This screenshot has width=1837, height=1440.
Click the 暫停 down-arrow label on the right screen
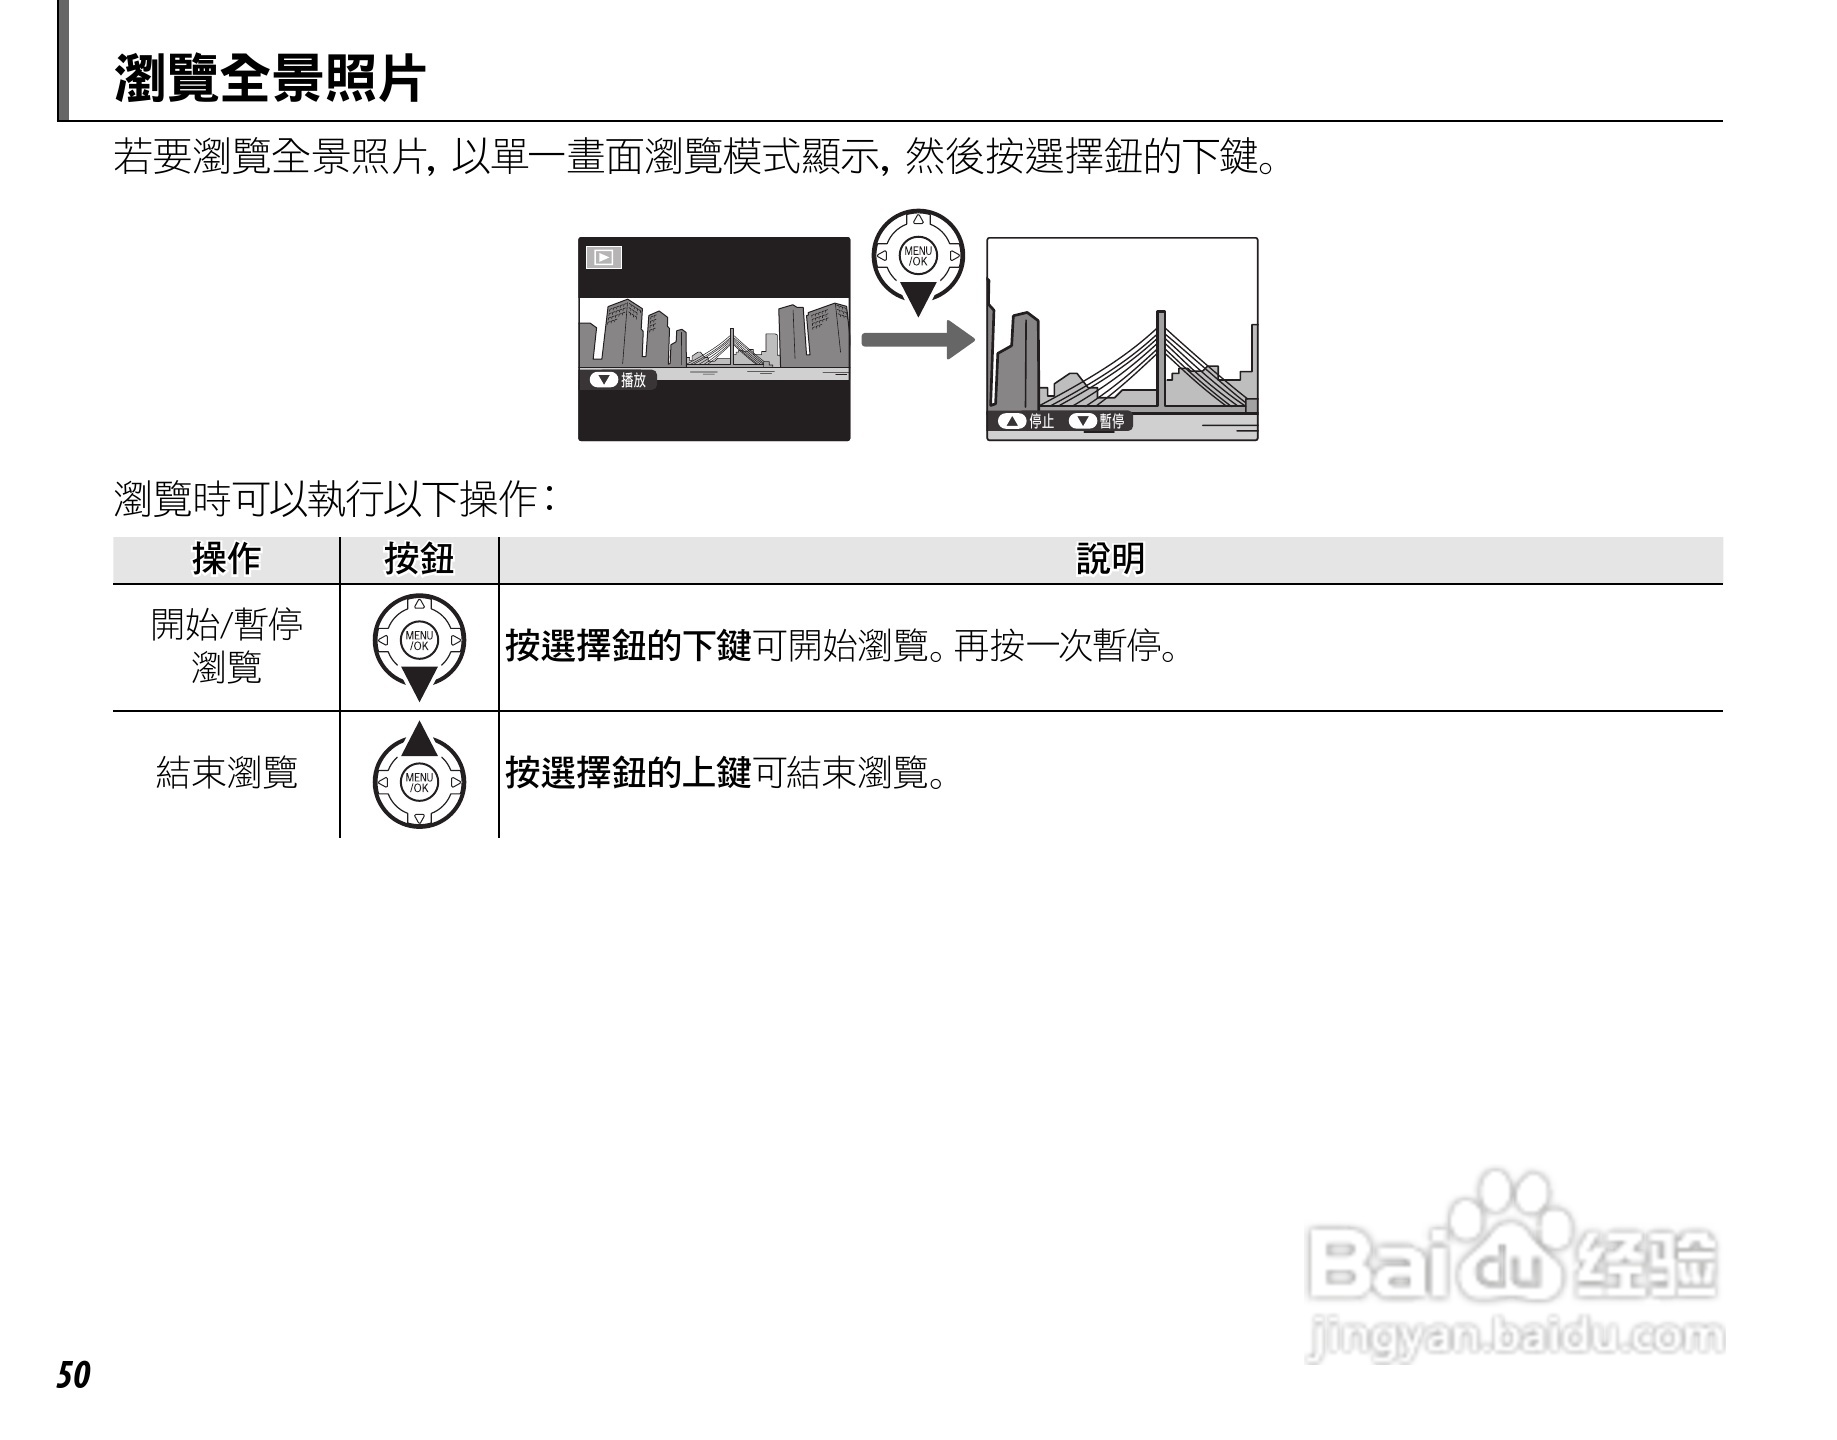pyautogui.click(x=1097, y=421)
